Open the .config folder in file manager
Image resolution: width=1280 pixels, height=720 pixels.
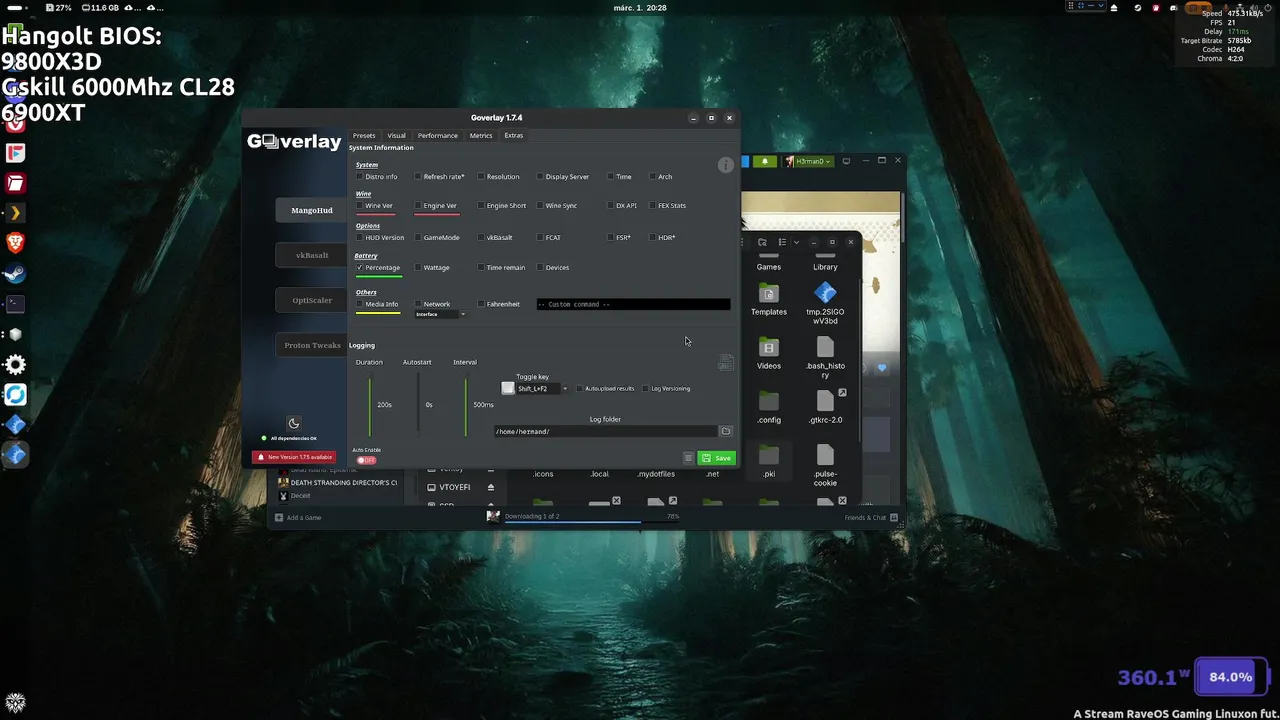pyautogui.click(x=768, y=408)
